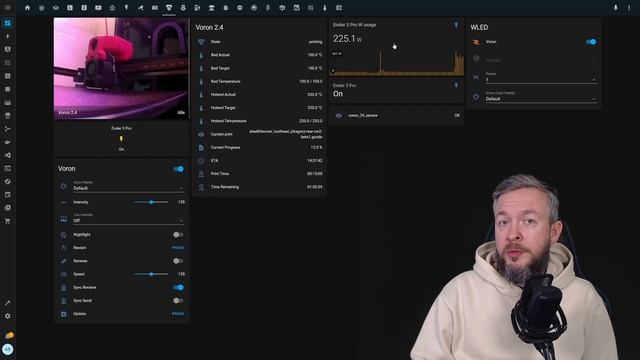Open the video player icon tab
Screen dimensions: 640x360
pos(98,7)
